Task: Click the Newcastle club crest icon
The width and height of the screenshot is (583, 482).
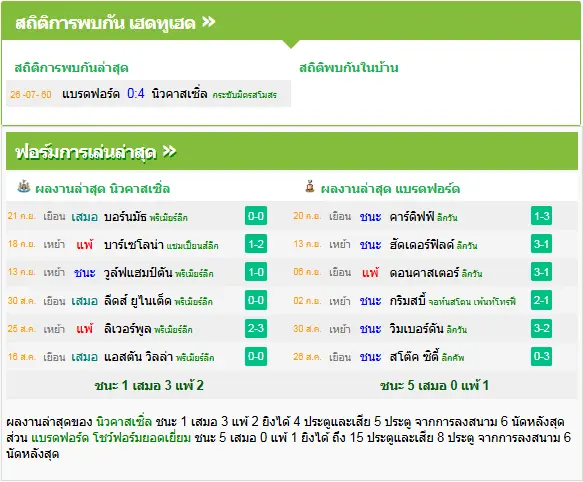Action: [x=24, y=187]
